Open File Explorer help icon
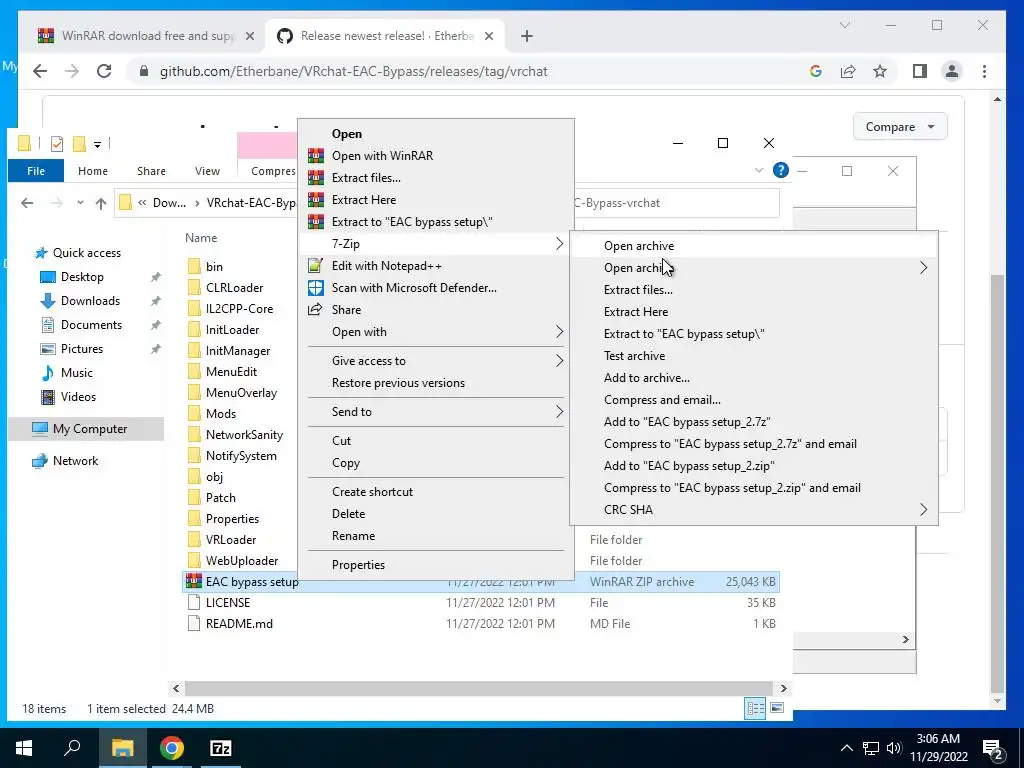Image resolution: width=1024 pixels, height=768 pixels. click(780, 170)
